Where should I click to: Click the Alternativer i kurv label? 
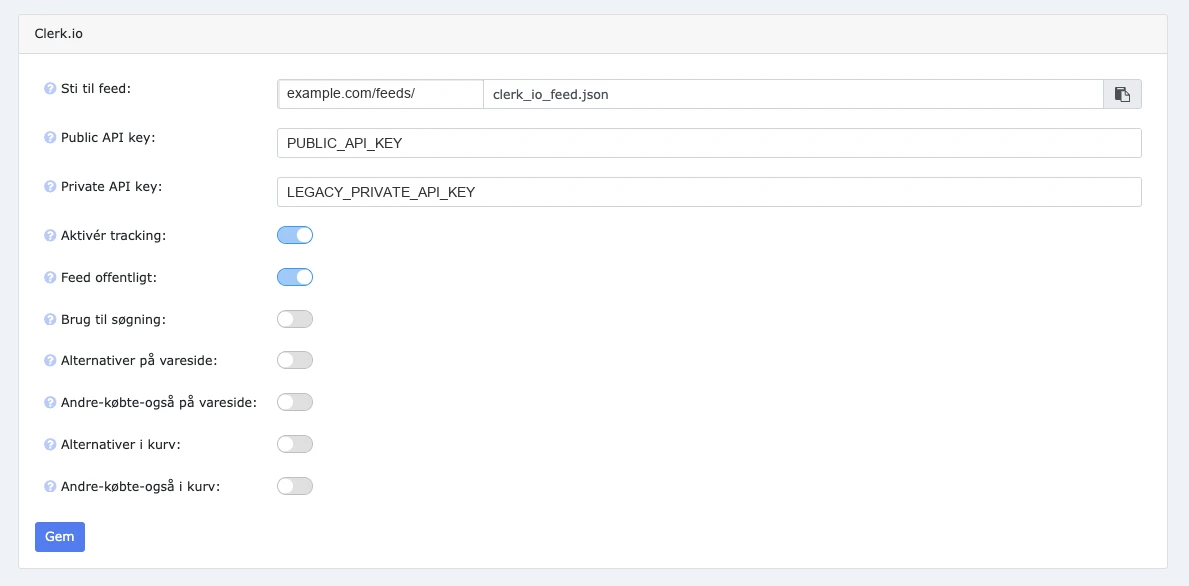tap(121, 444)
